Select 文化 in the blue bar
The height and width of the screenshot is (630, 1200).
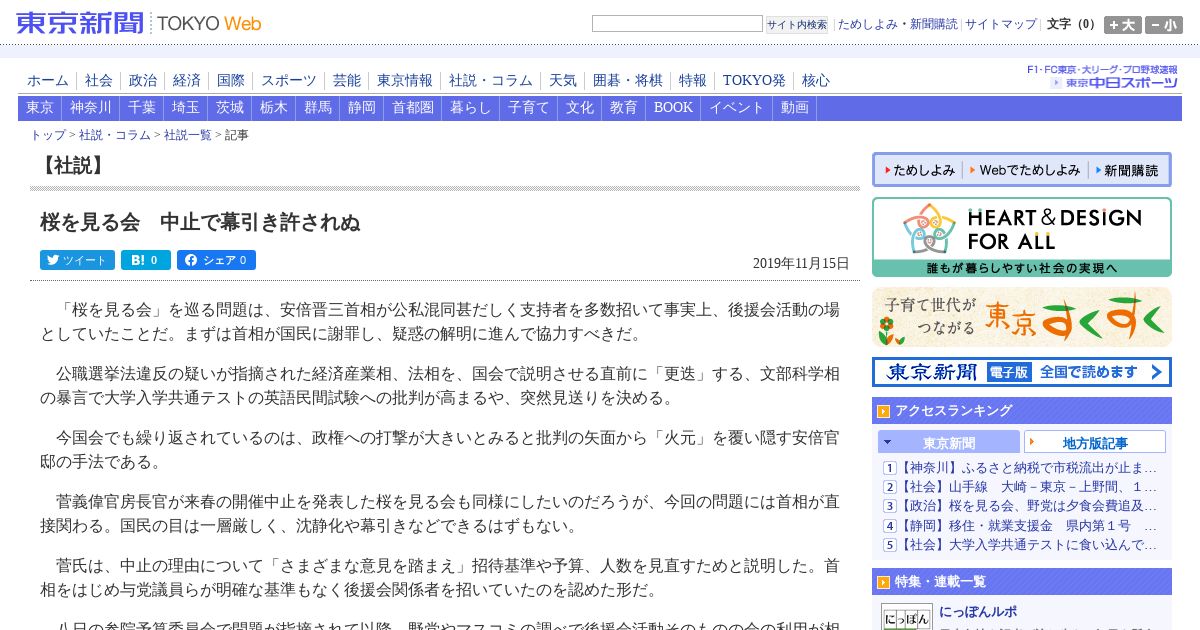coord(580,108)
